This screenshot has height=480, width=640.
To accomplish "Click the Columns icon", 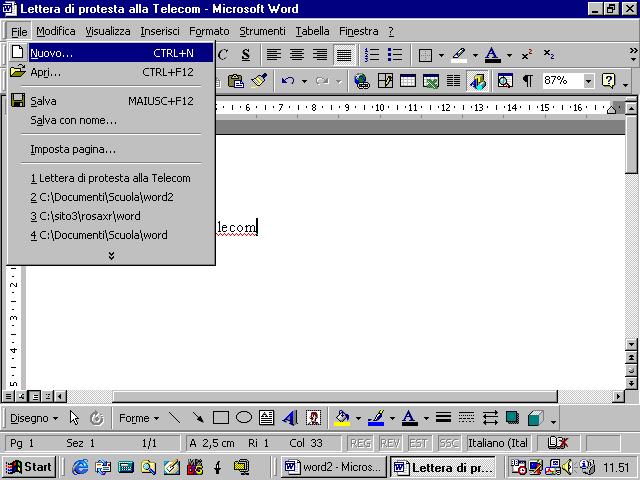I will point(453,81).
